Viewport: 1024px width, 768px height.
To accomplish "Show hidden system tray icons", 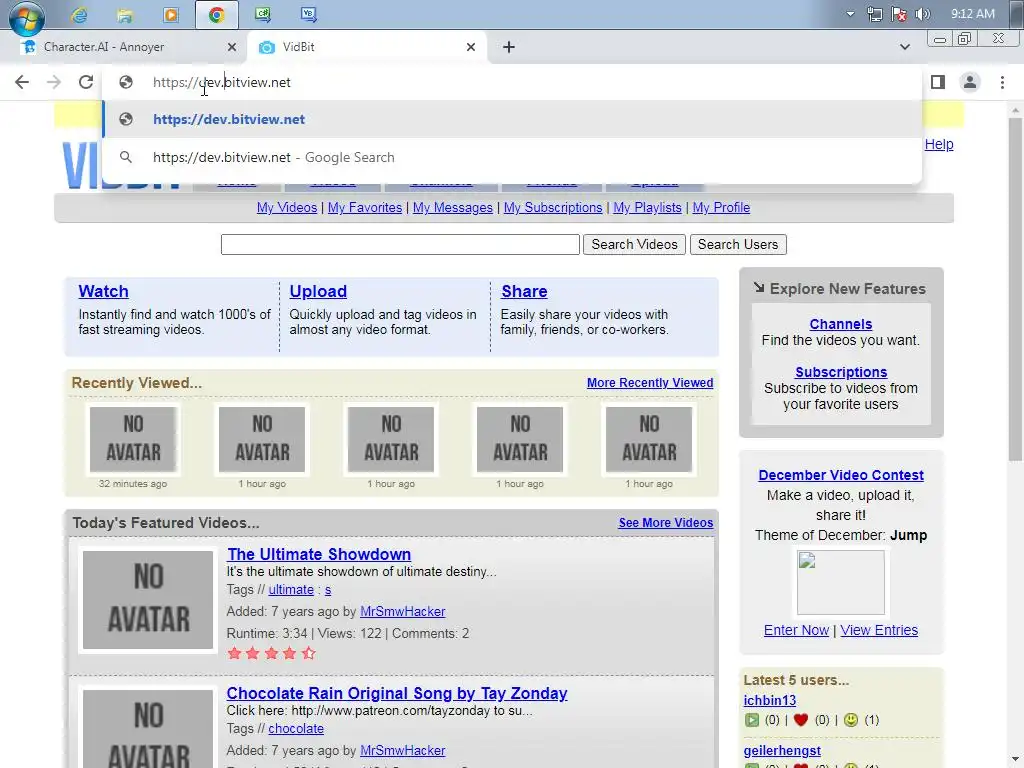I will tap(850, 14).
